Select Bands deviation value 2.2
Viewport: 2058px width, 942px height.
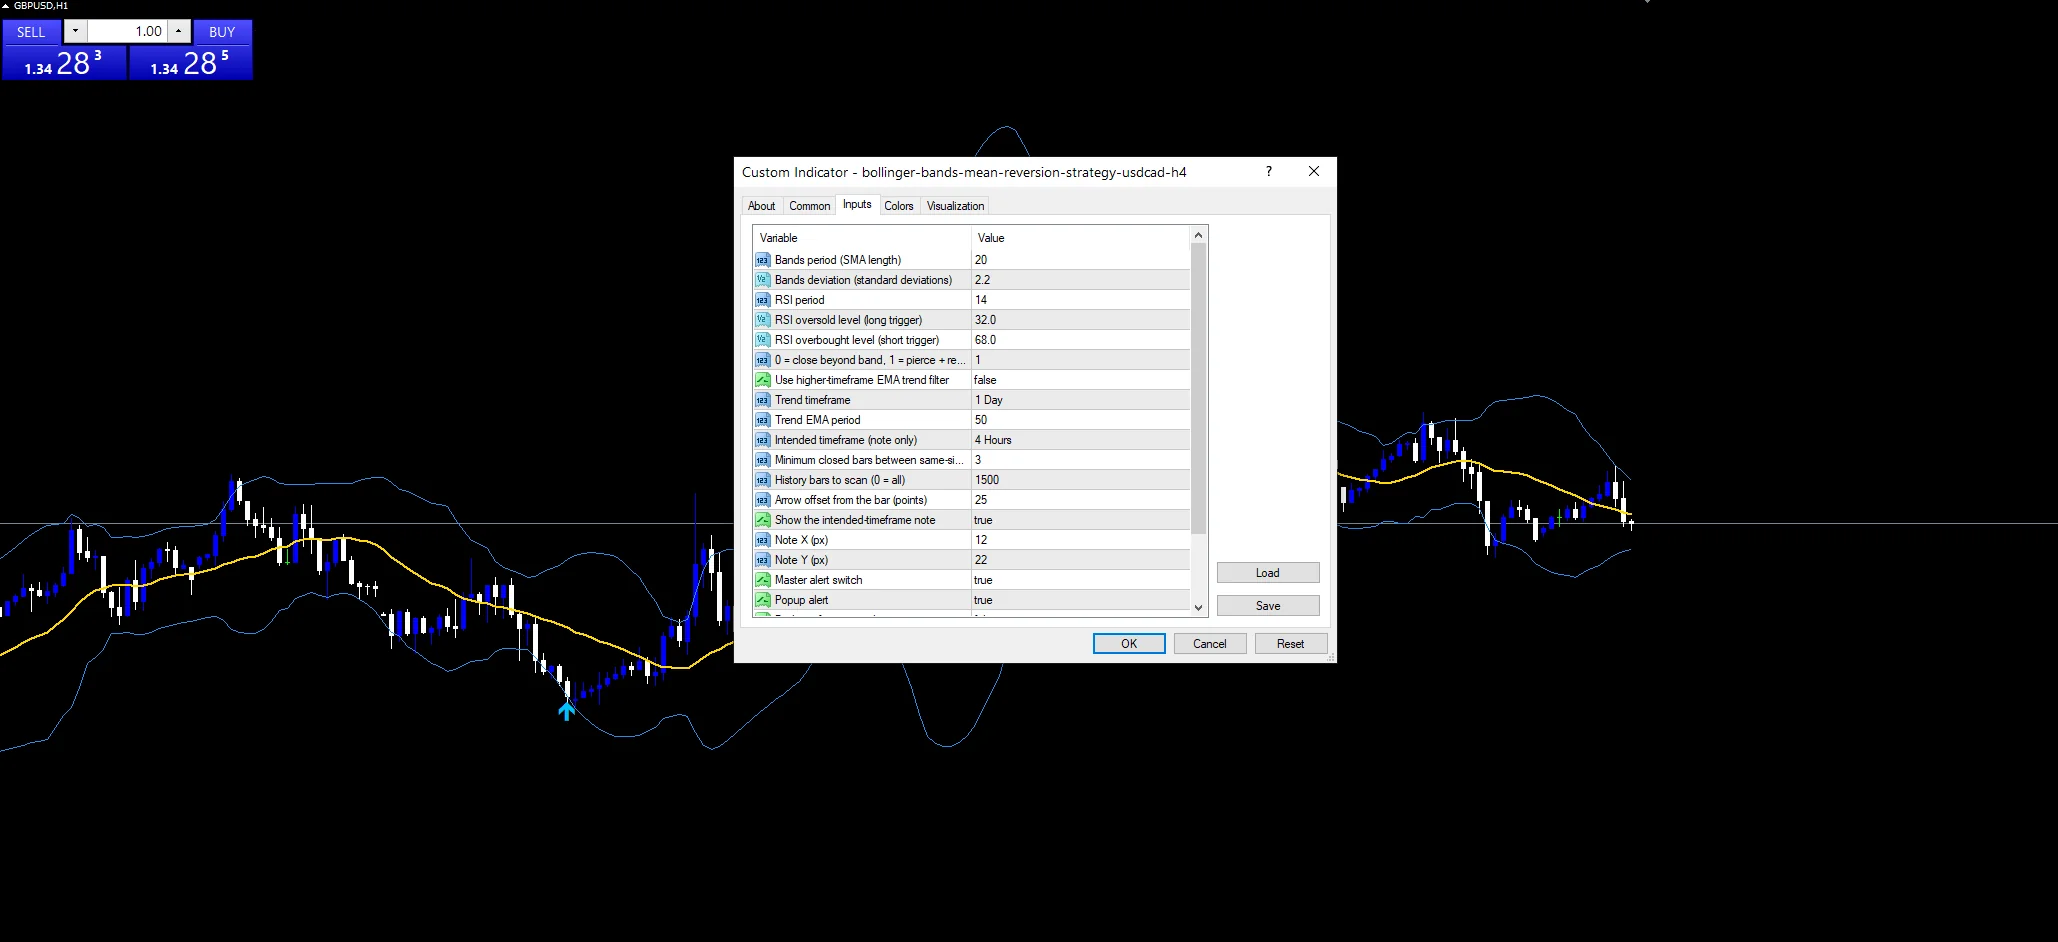(x=1080, y=280)
